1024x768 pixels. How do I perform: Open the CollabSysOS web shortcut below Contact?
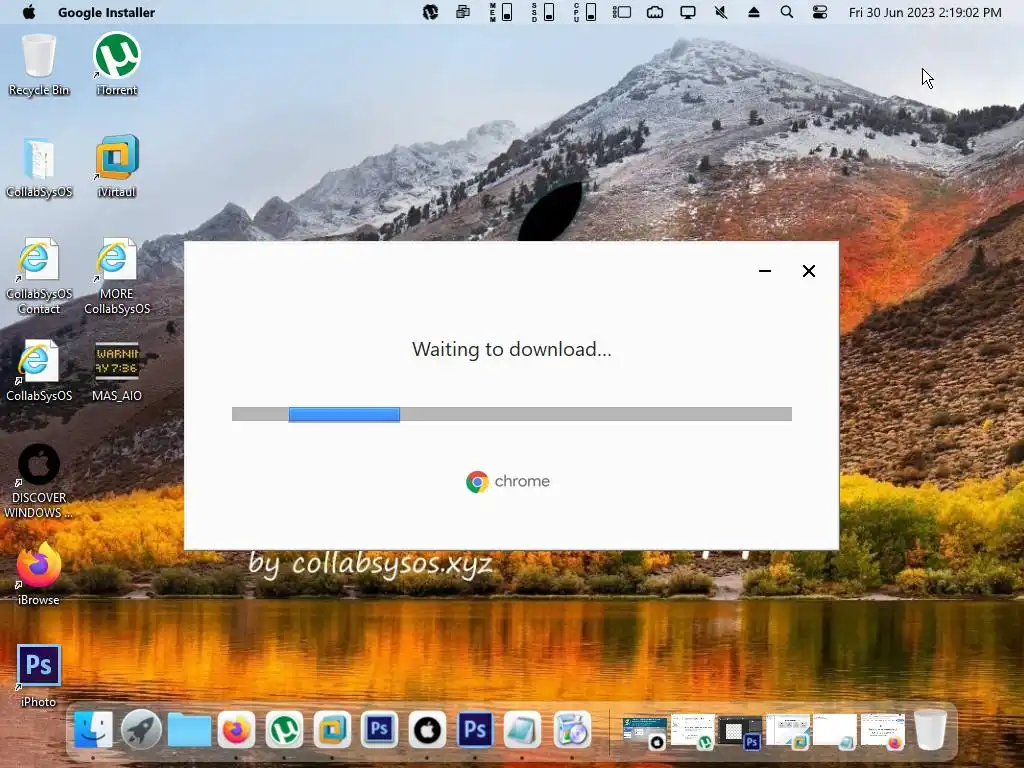click(x=39, y=370)
